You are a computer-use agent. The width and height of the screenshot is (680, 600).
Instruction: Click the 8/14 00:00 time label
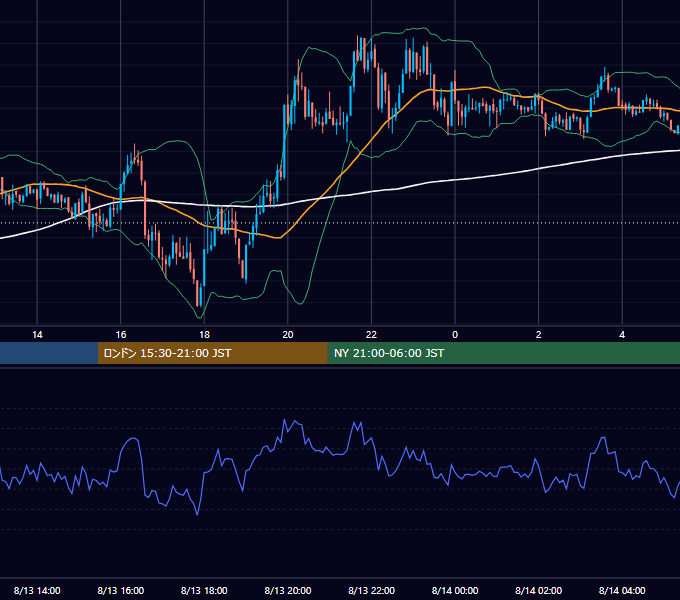click(455, 590)
